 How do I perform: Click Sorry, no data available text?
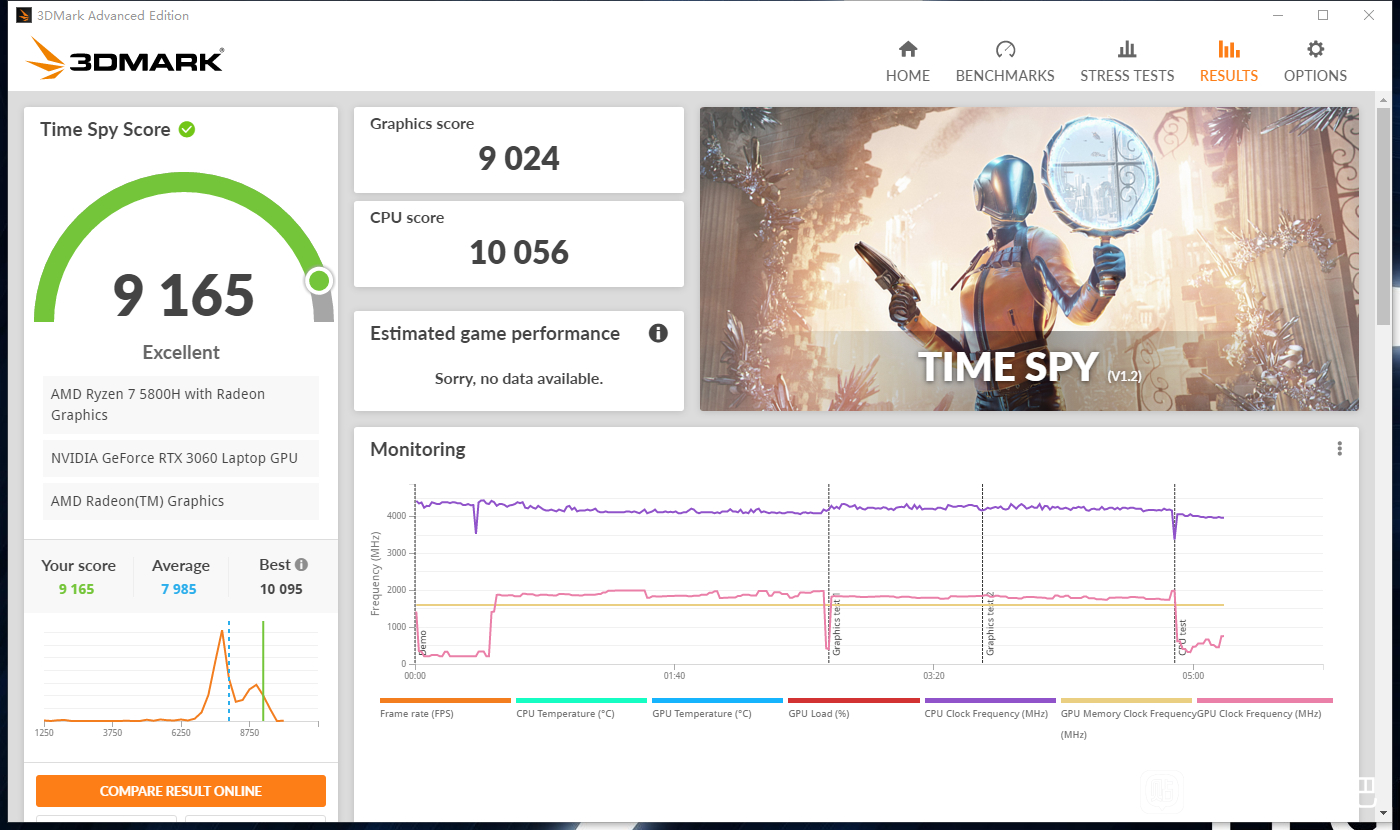coord(518,379)
